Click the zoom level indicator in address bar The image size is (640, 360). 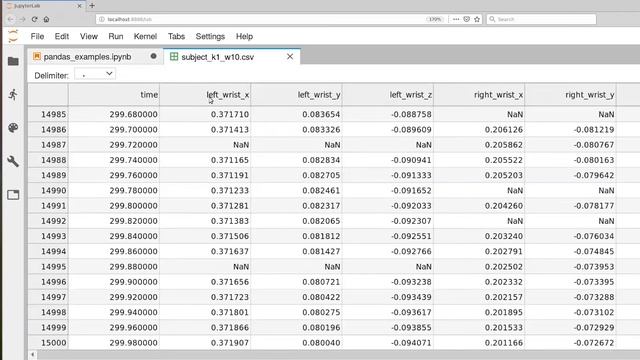pos(434,19)
